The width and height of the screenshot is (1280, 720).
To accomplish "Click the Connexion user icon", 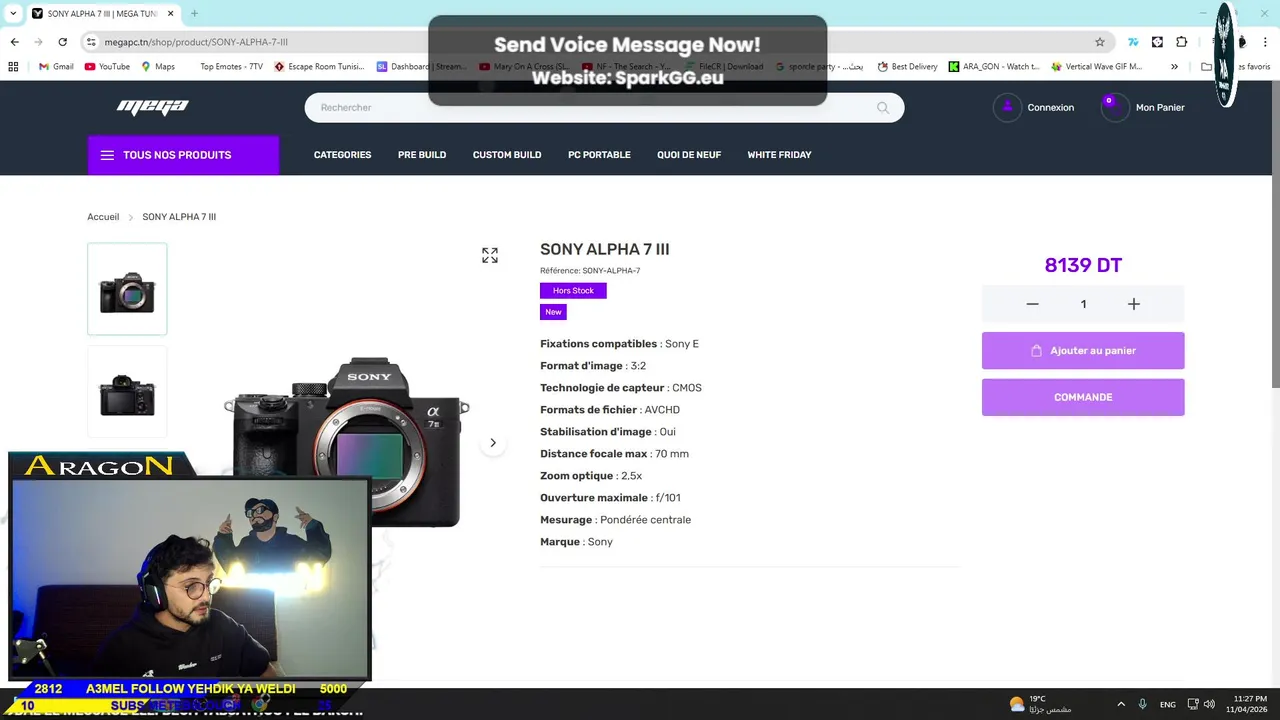I will 1007,107.
